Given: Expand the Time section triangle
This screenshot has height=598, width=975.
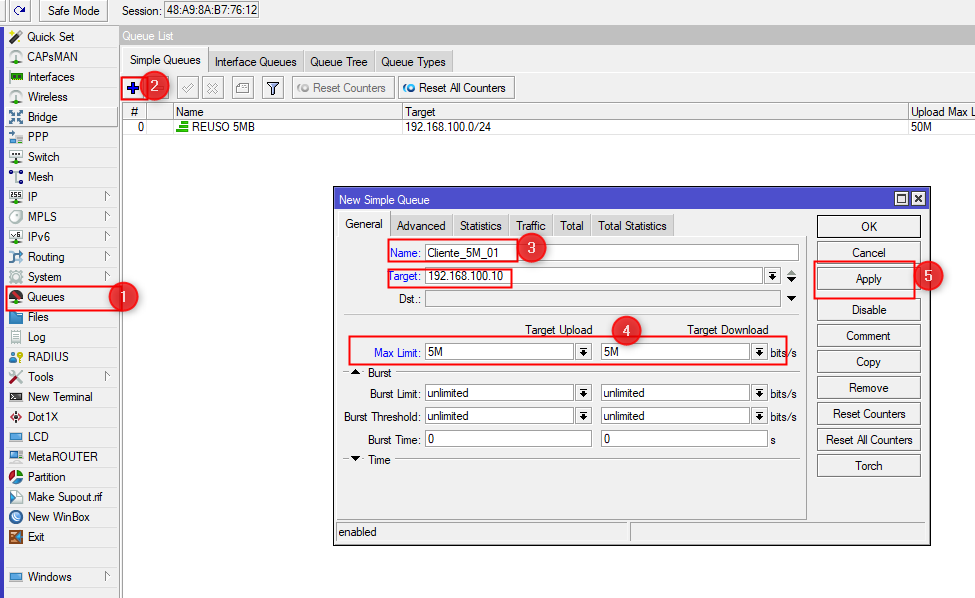Looking at the screenshot, I should point(353,460).
